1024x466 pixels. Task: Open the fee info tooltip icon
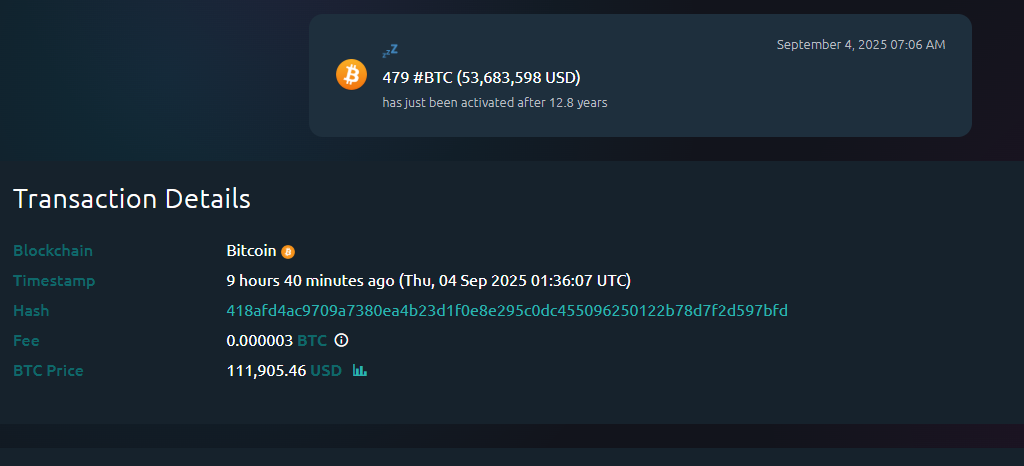click(341, 341)
